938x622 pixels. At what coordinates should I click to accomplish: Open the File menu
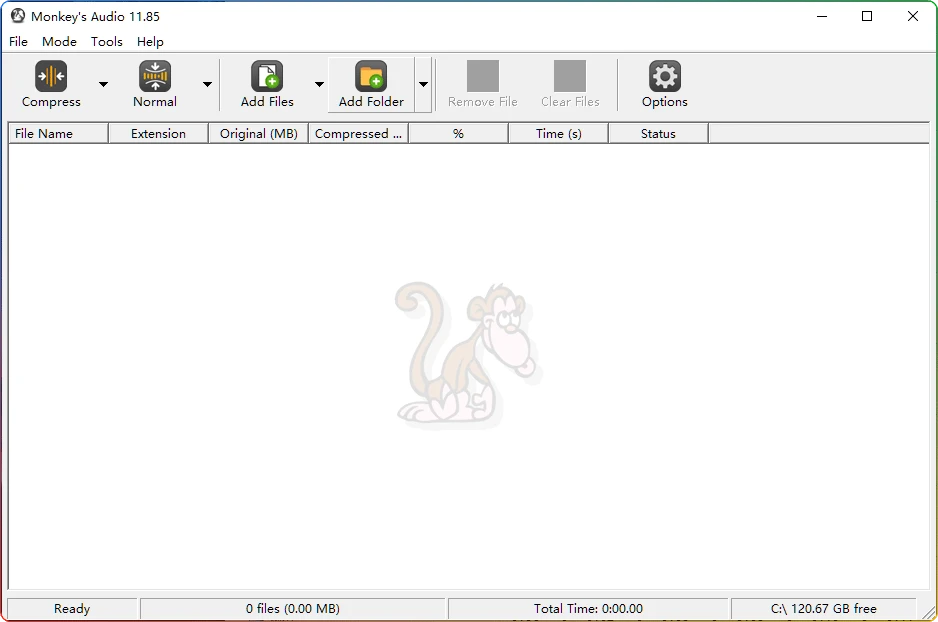tap(18, 42)
